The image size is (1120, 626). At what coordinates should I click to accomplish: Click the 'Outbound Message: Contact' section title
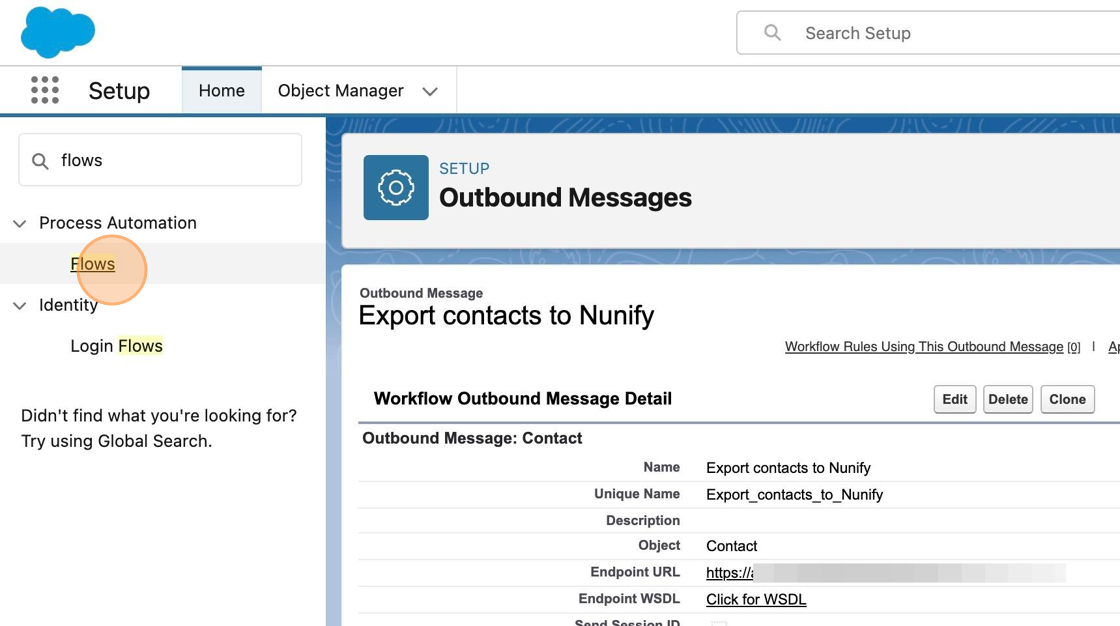coord(472,438)
